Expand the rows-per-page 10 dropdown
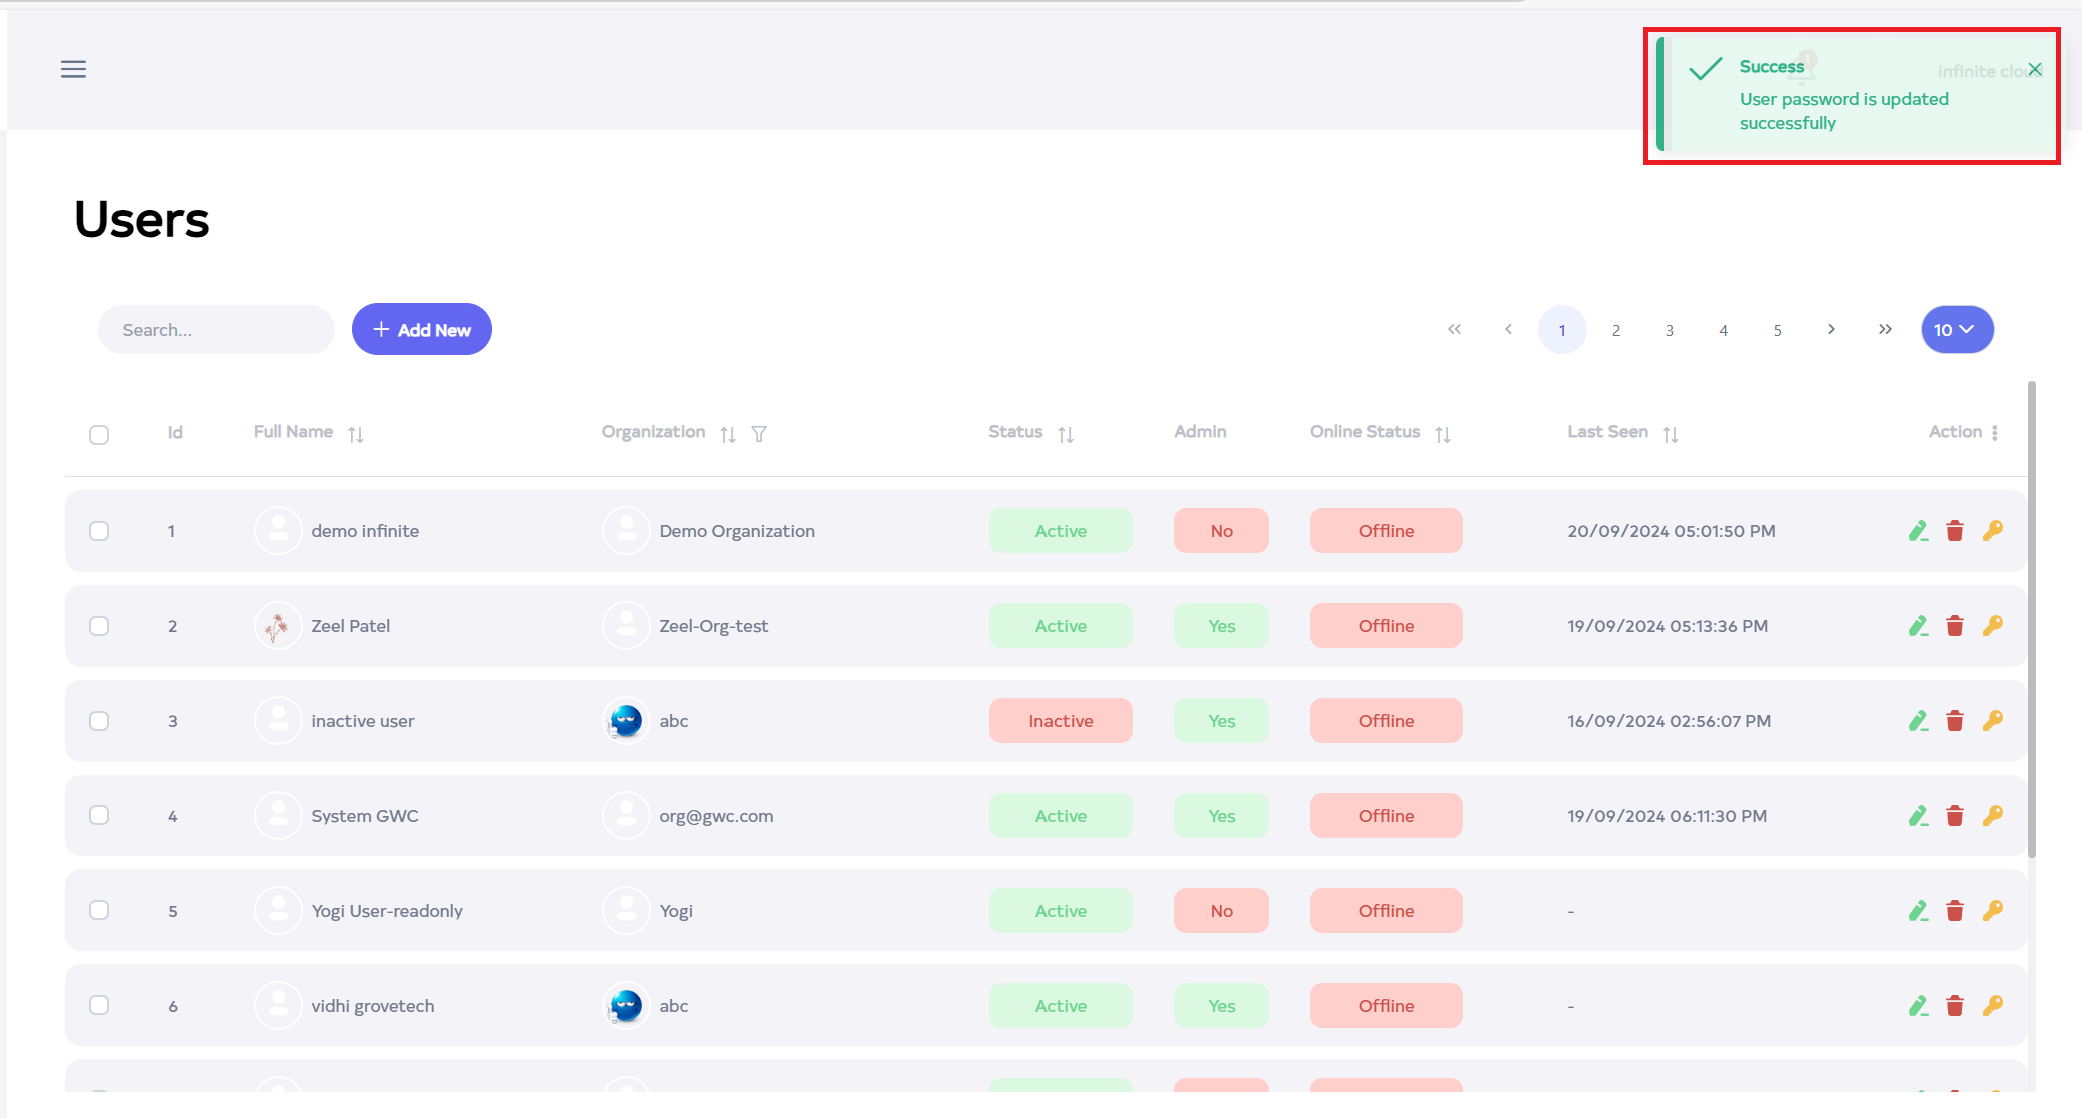Viewport: 2082px width, 1118px height. coord(1956,330)
